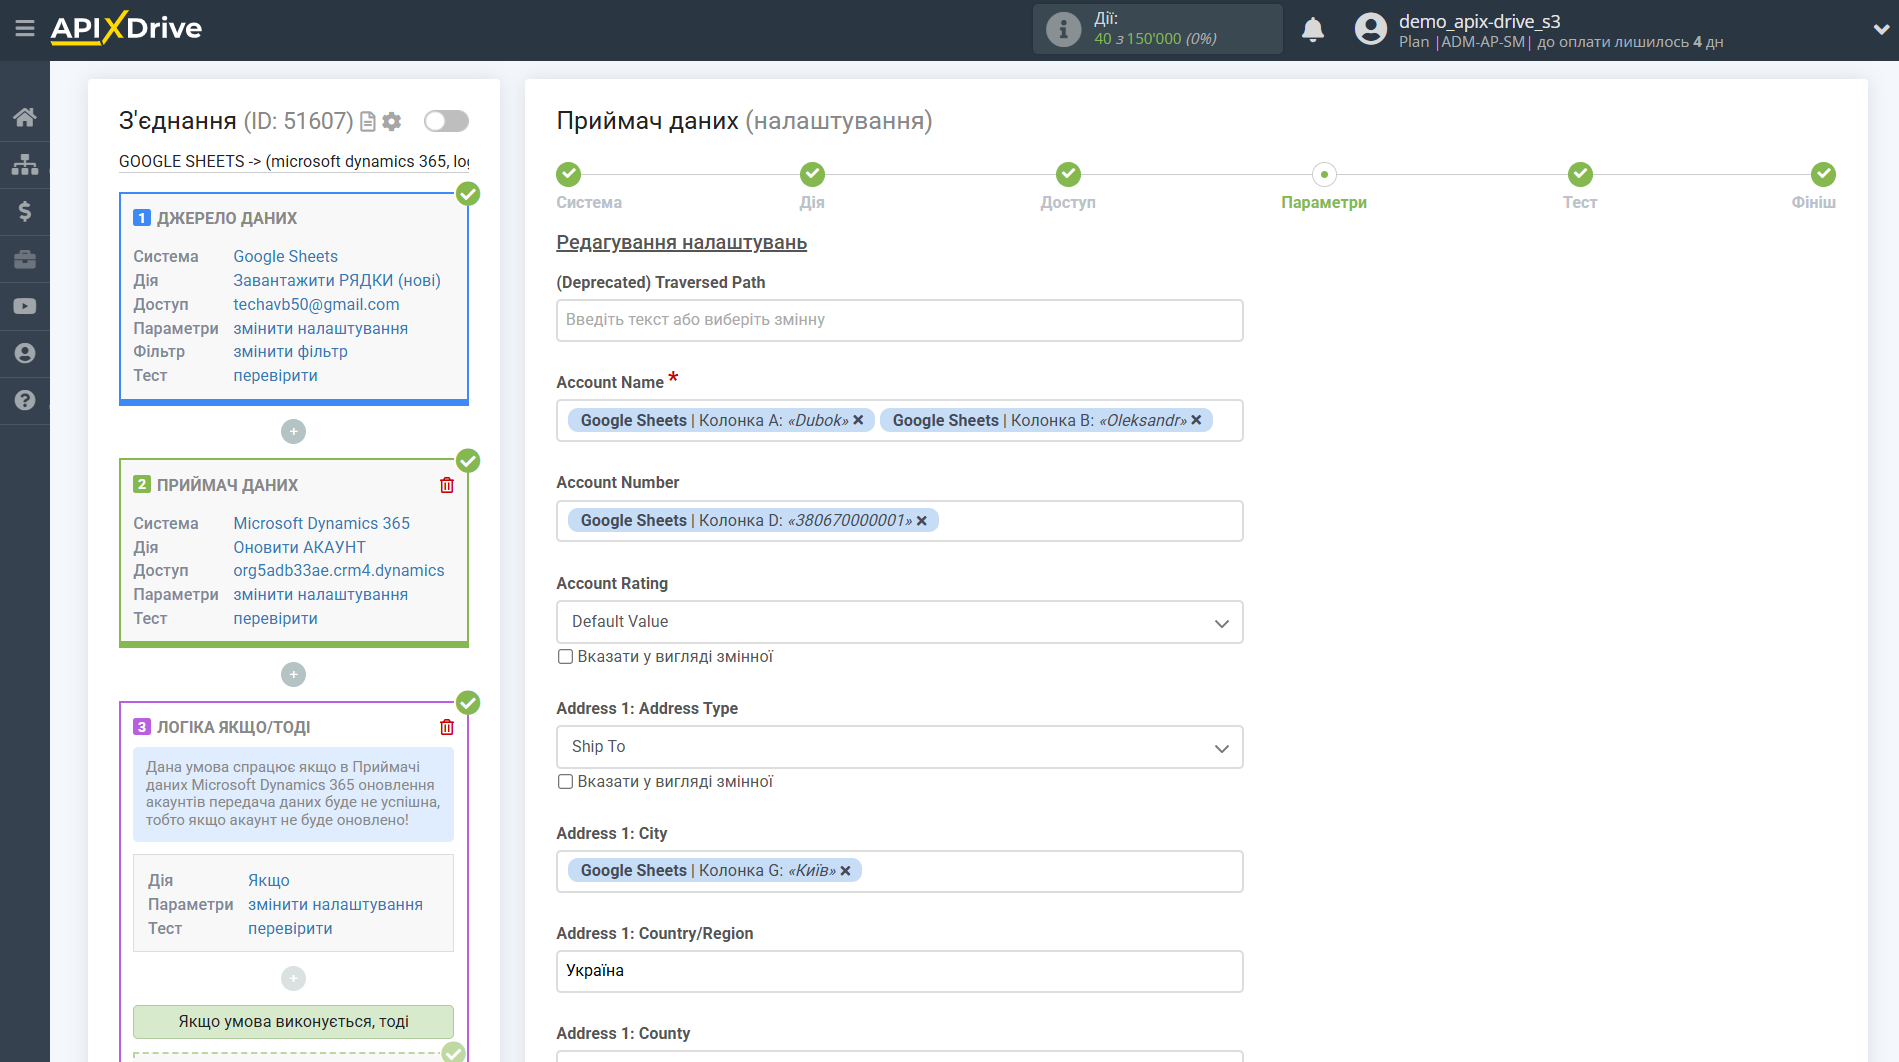Screen dimensions: 1899x1062
Task: Add a block inside the logic section
Action: coord(293,978)
